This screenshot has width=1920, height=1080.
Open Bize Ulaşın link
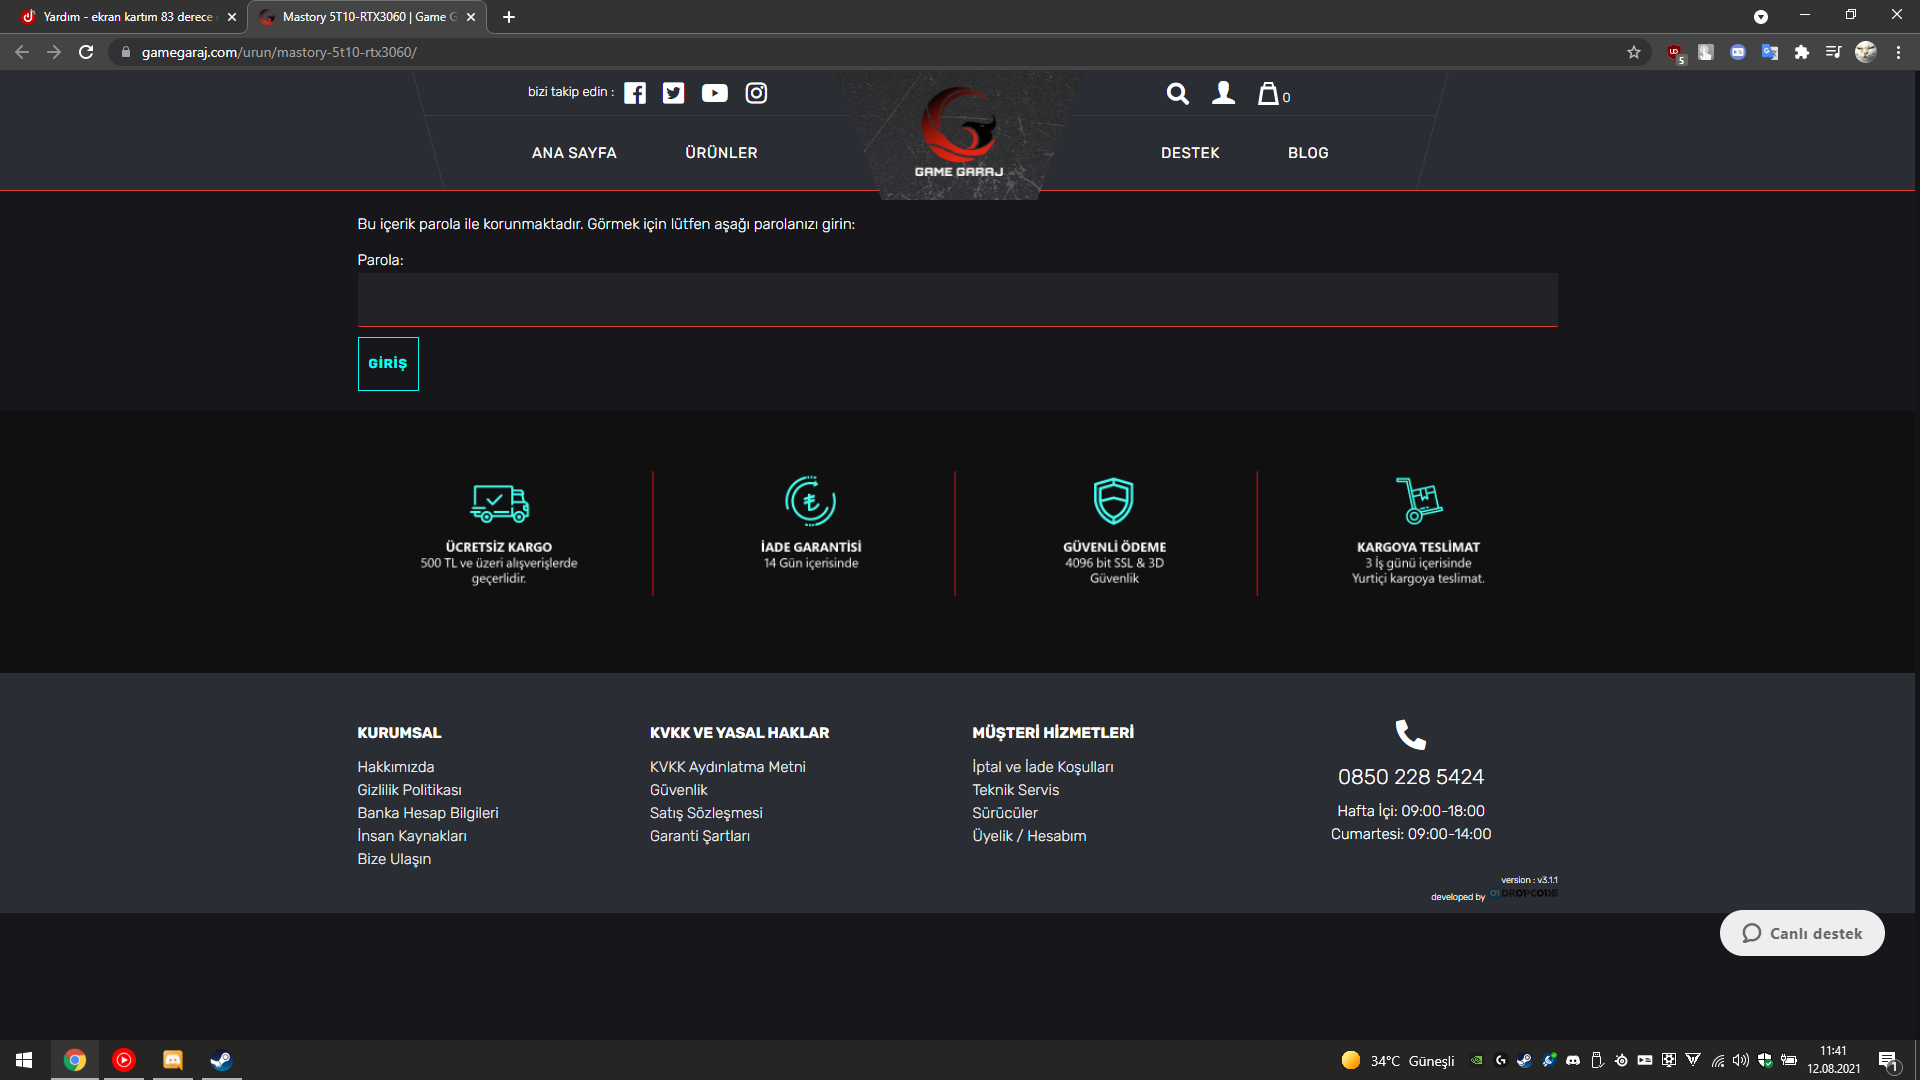[394, 859]
